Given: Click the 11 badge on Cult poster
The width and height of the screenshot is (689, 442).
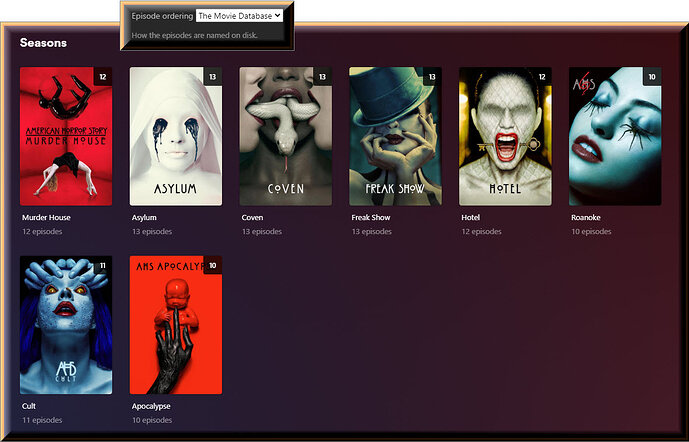Looking at the screenshot, I should 103,265.
